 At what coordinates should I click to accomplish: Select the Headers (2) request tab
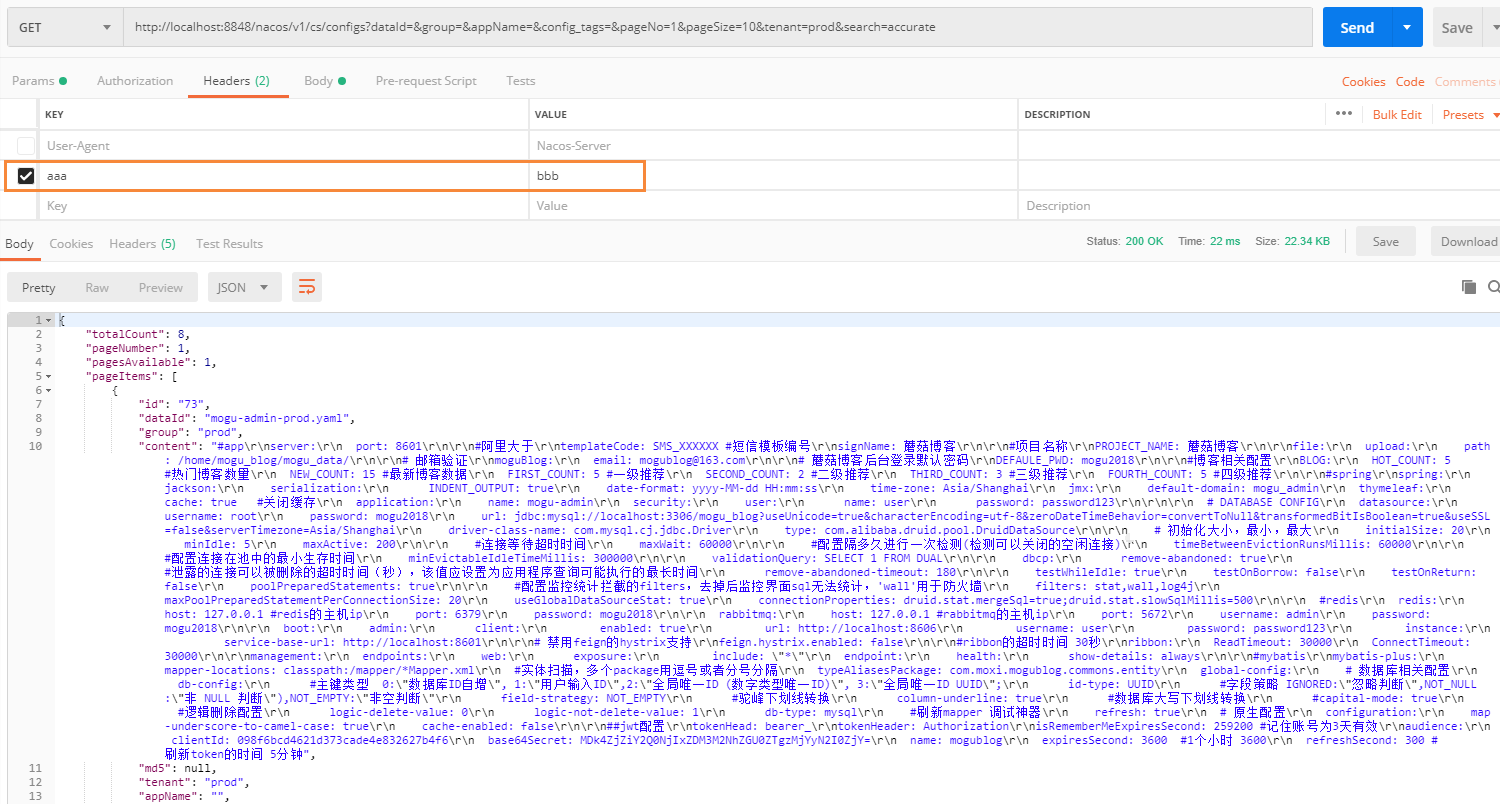point(236,81)
